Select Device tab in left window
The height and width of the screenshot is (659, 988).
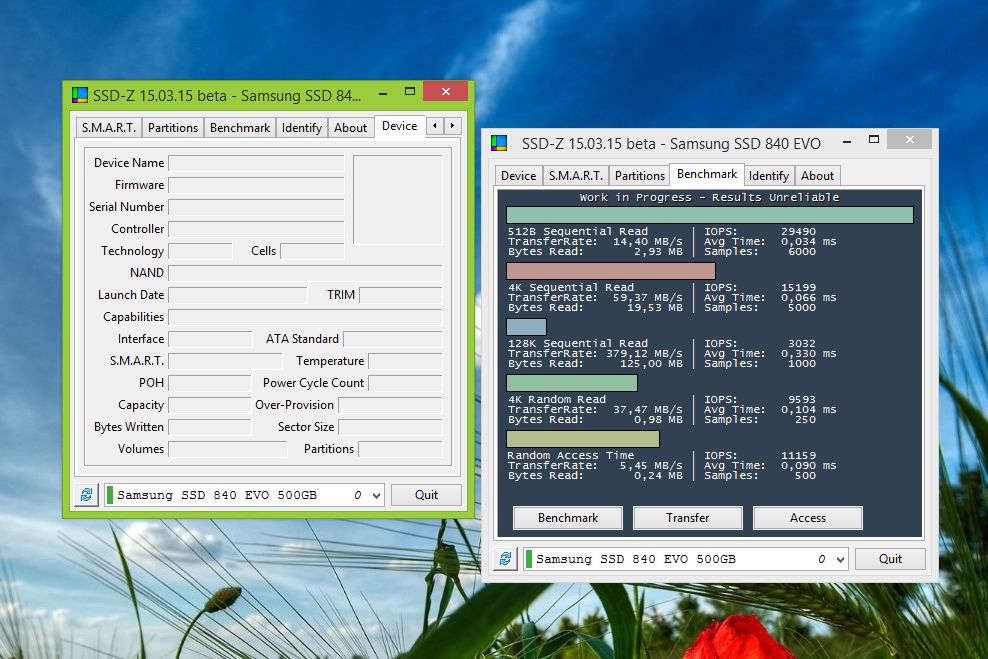[x=399, y=126]
